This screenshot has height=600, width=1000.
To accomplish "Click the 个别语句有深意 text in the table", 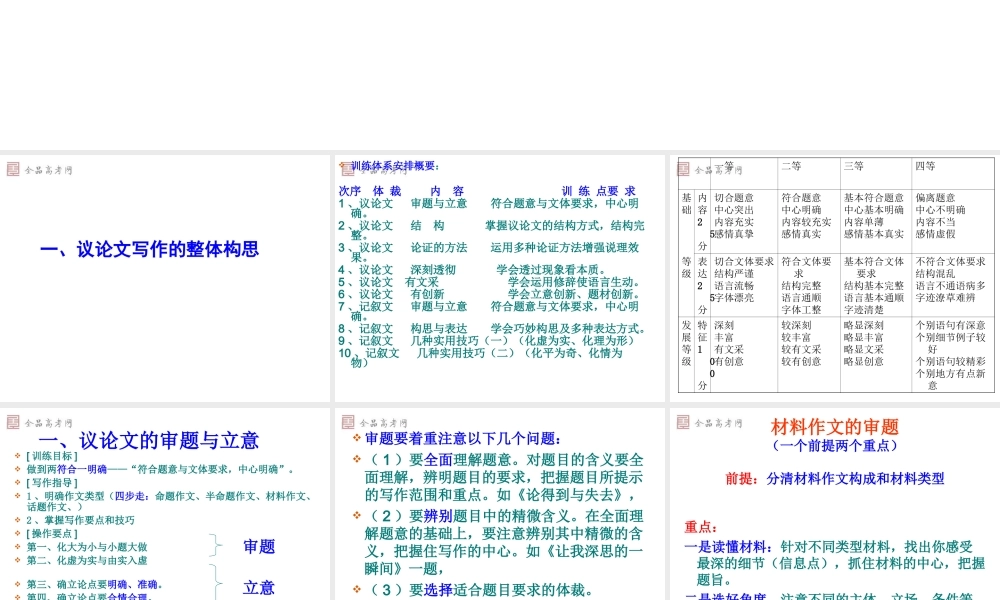I will click(x=950, y=325).
